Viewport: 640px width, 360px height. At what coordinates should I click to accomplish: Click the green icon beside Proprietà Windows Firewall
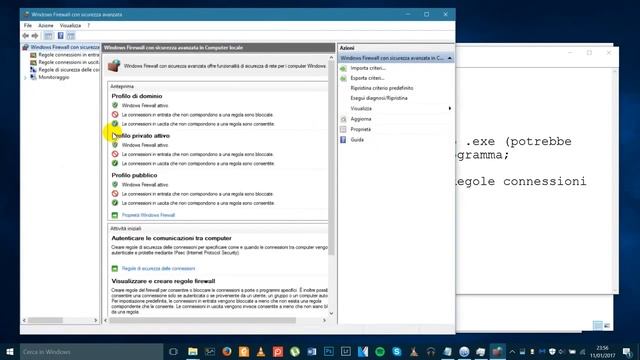point(115,215)
